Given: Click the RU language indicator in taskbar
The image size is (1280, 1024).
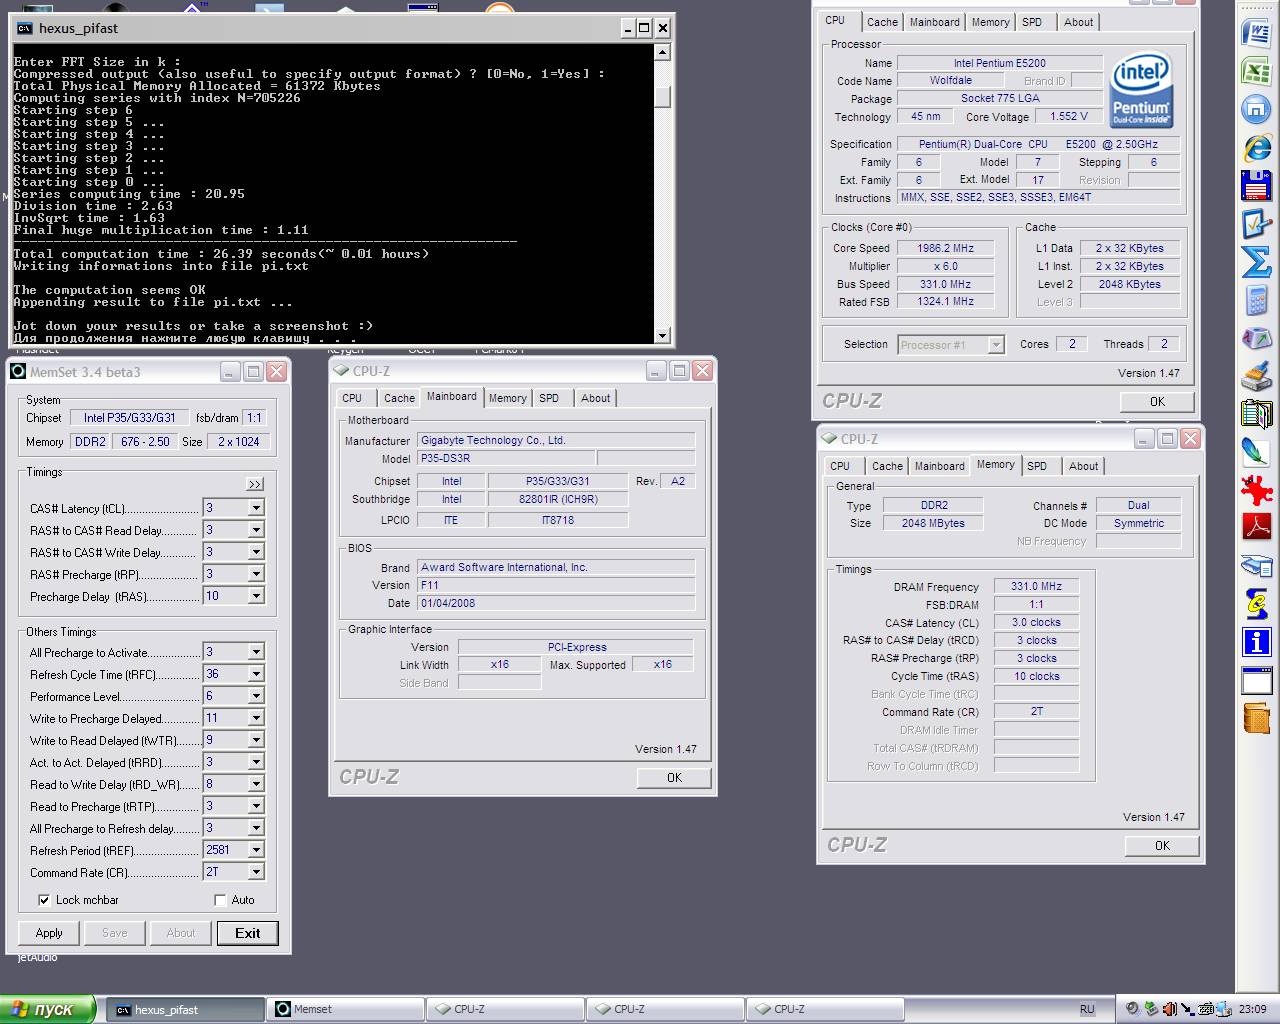Looking at the screenshot, I should click(1087, 1010).
